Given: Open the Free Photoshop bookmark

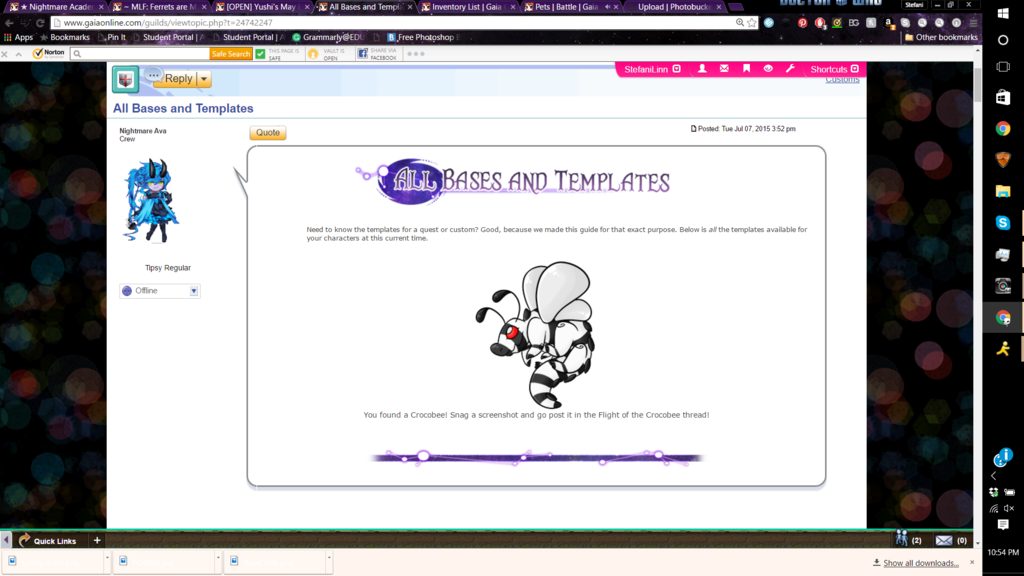Looking at the screenshot, I should (421, 37).
